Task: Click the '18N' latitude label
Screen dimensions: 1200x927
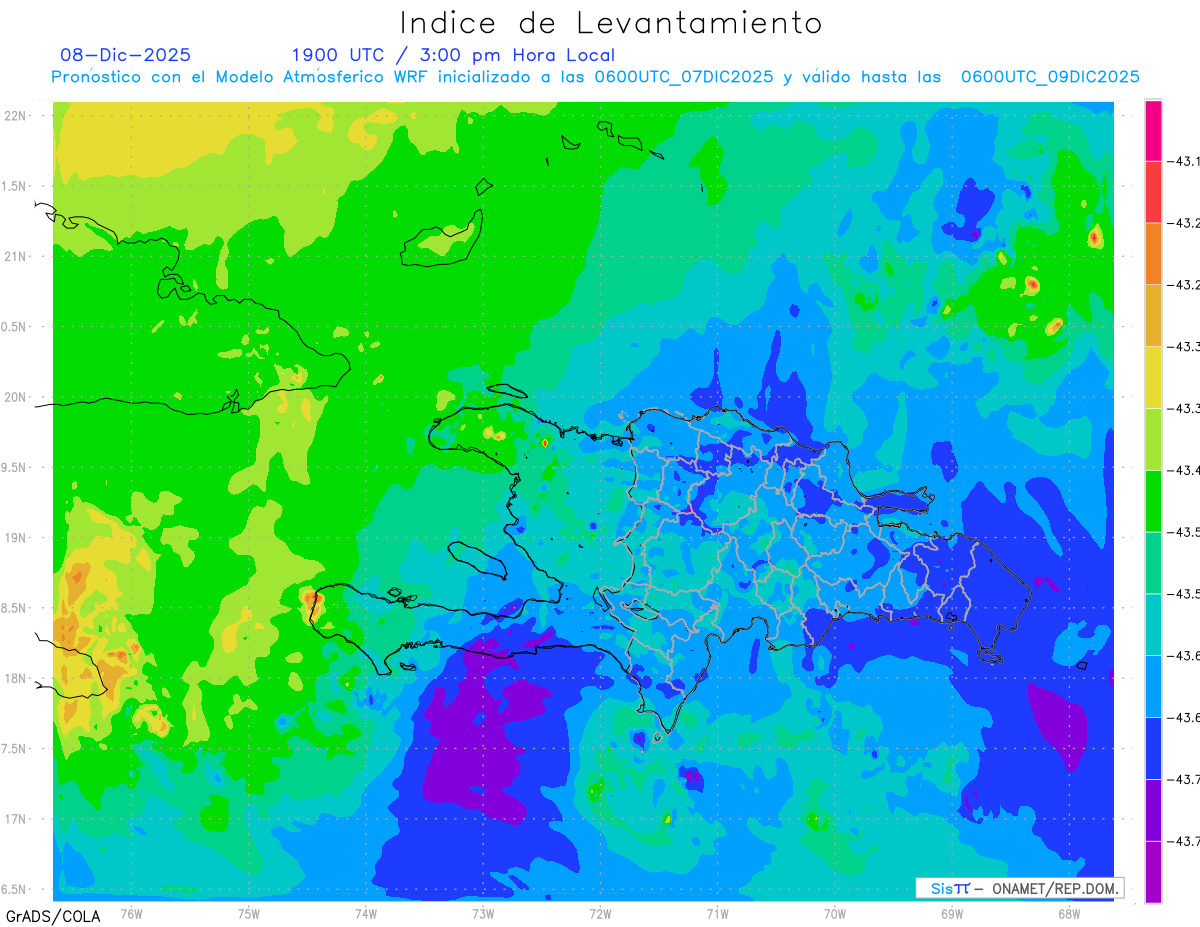Action: point(15,679)
